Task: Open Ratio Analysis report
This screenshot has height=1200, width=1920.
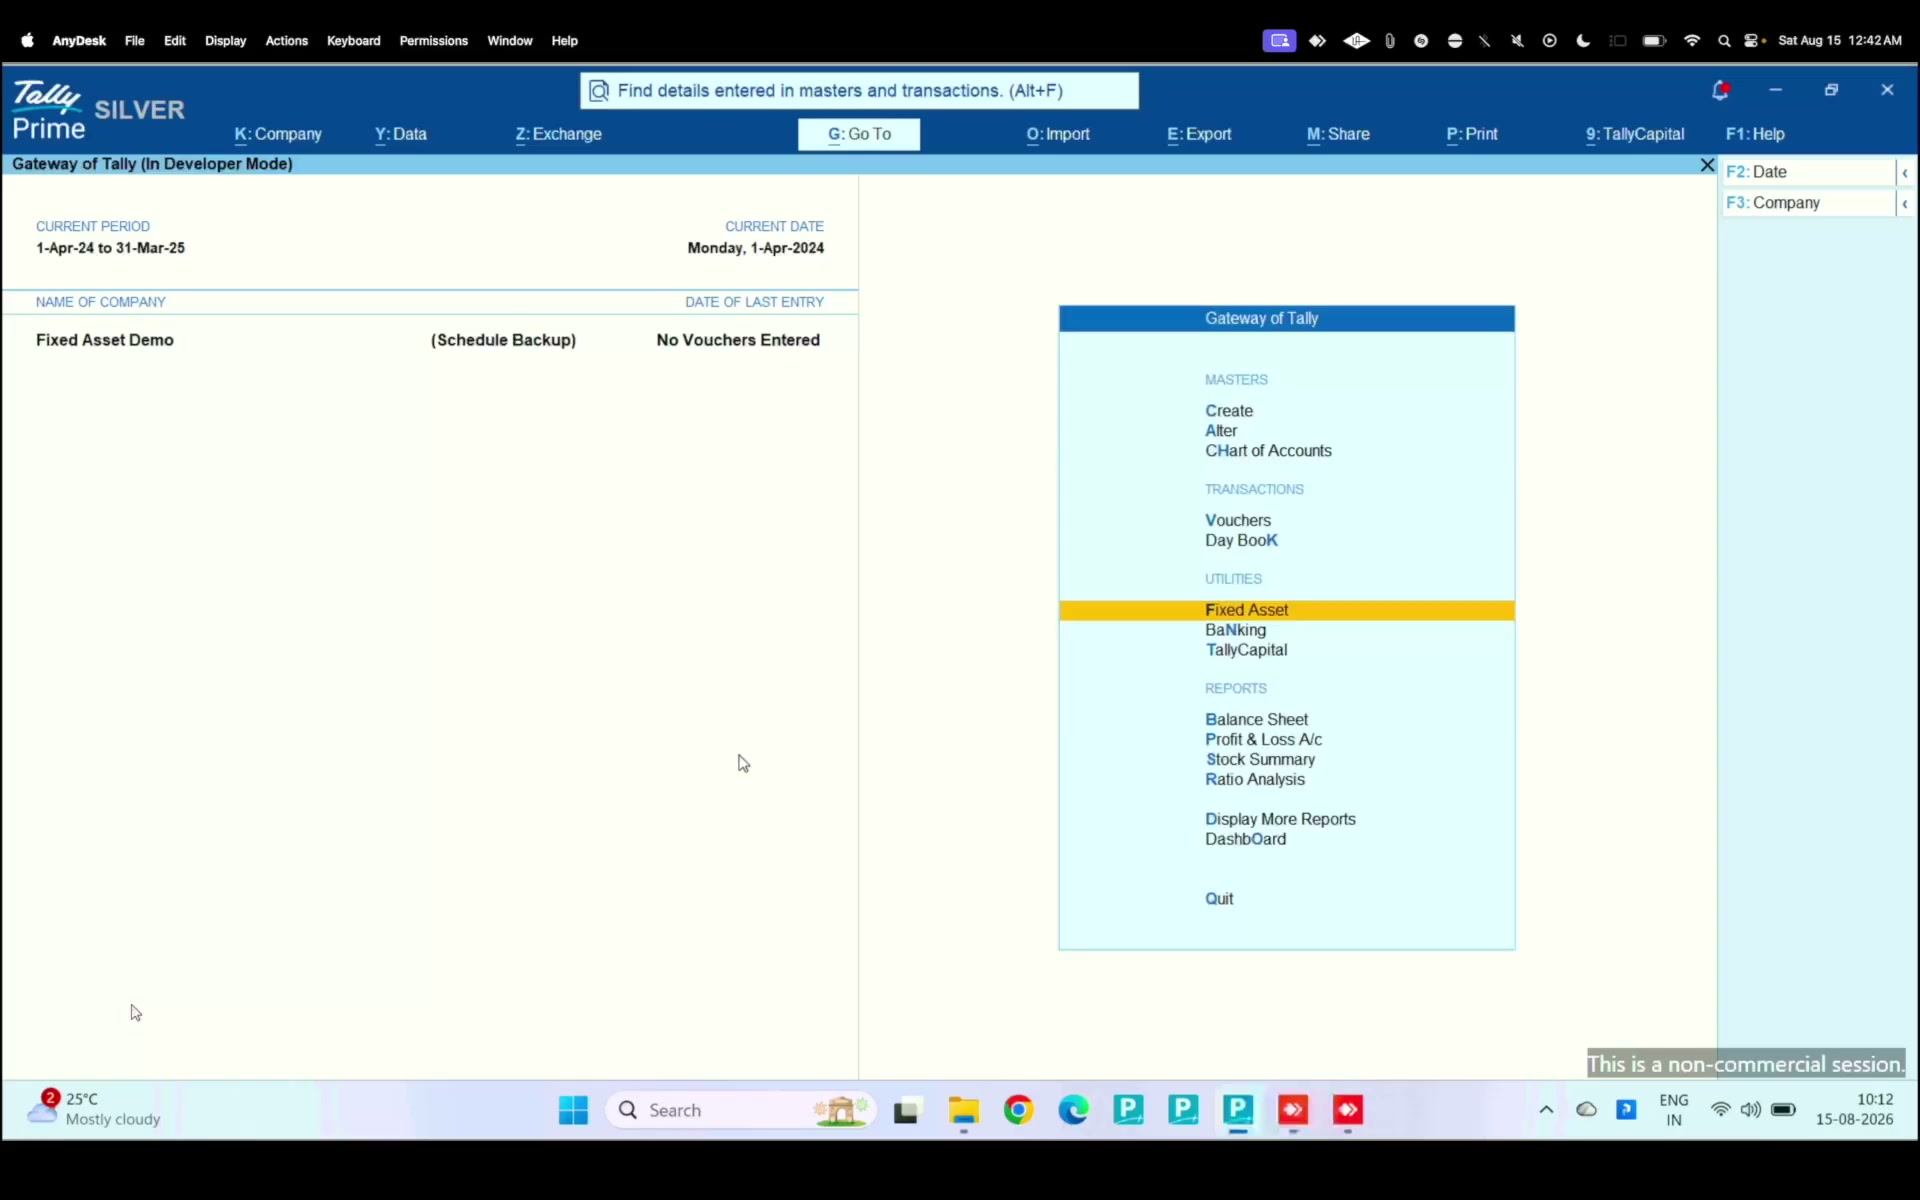Action: click(x=1254, y=780)
